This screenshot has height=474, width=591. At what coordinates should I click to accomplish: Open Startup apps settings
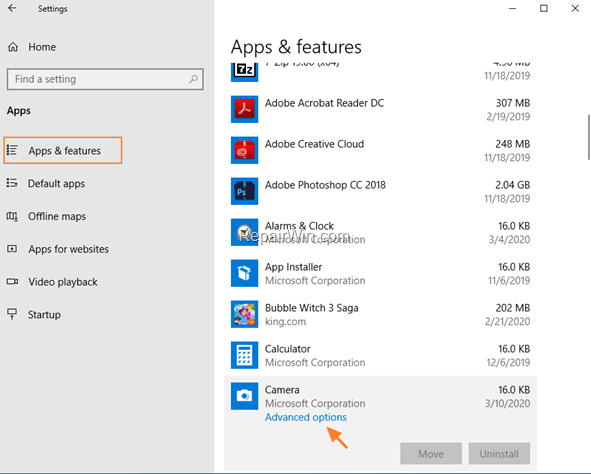[x=44, y=315]
